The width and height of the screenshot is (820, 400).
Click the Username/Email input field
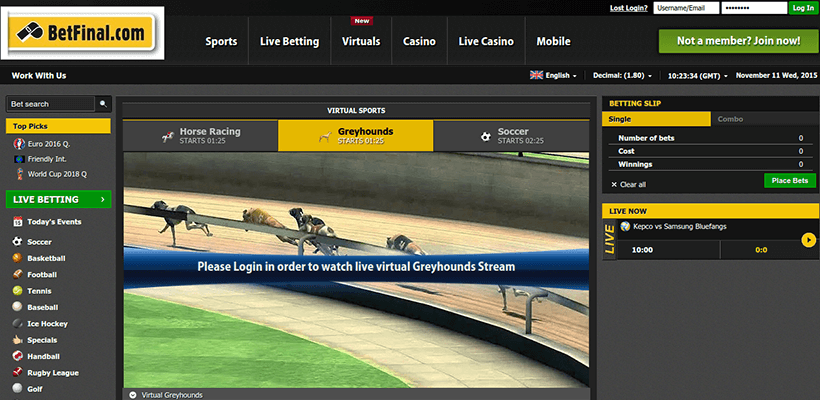point(686,8)
